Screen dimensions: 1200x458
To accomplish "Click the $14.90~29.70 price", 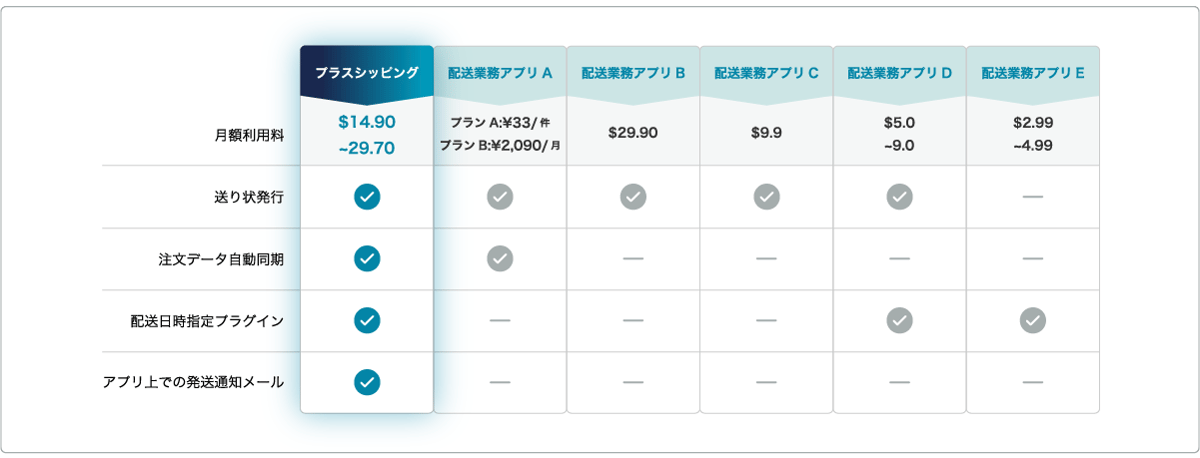I will (x=367, y=135).
